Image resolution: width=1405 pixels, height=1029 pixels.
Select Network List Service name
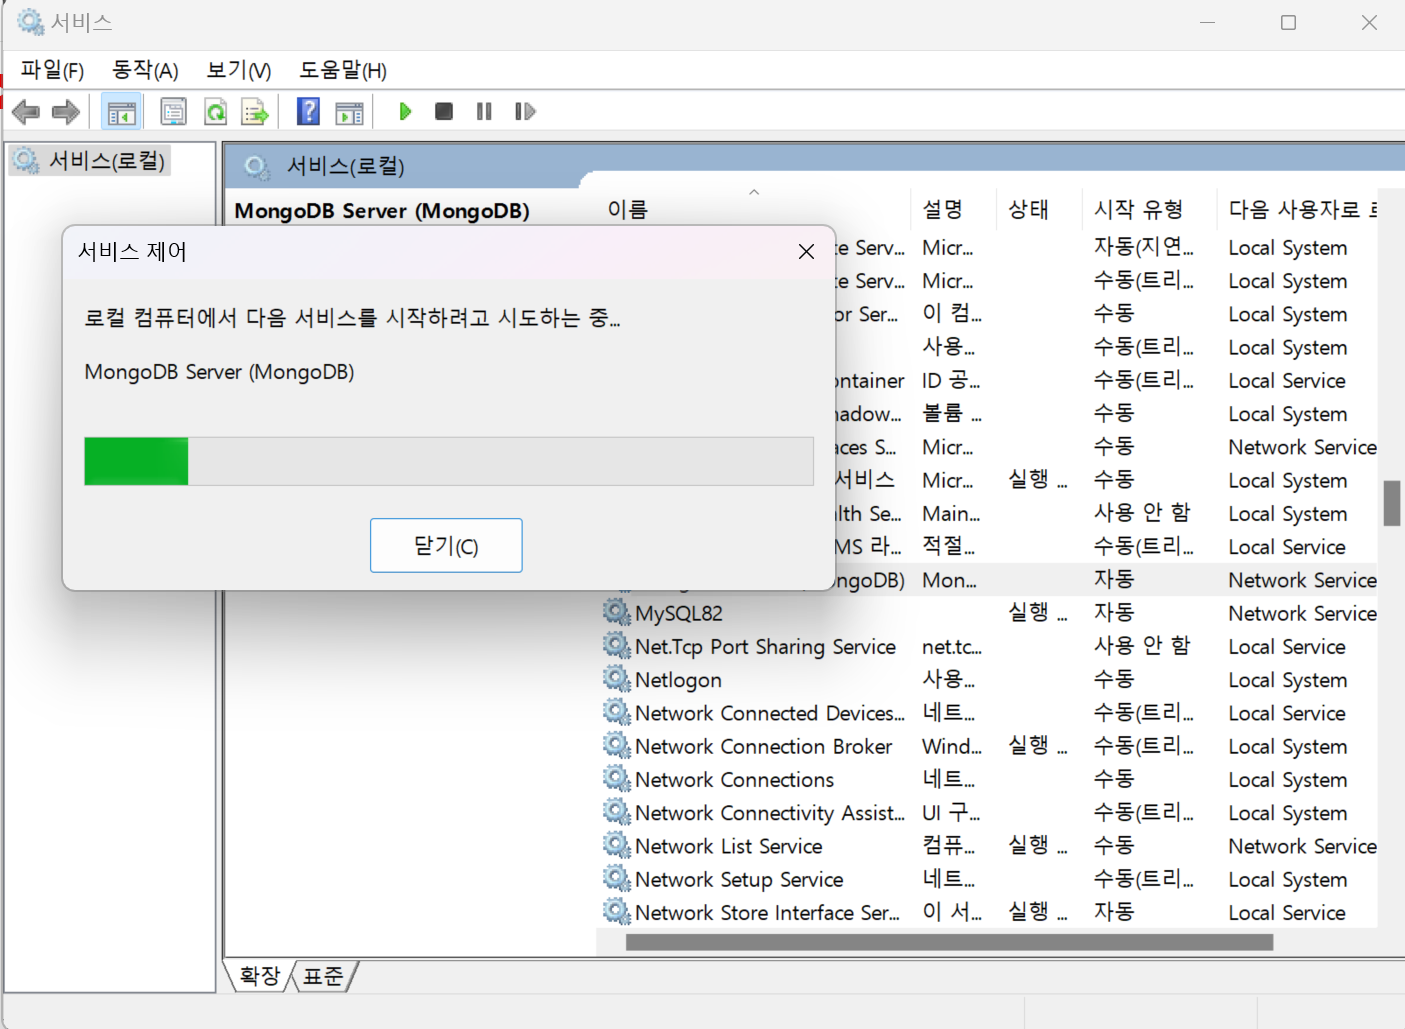click(728, 846)
